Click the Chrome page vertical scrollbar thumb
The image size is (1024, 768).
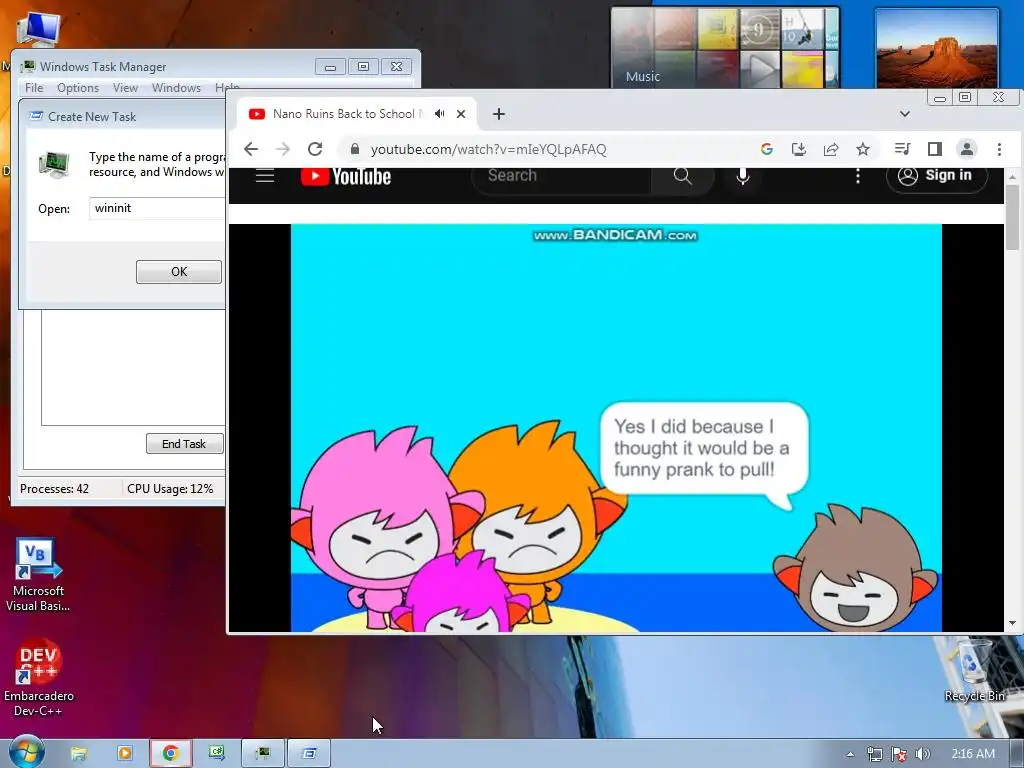(x=1012, y=217)
